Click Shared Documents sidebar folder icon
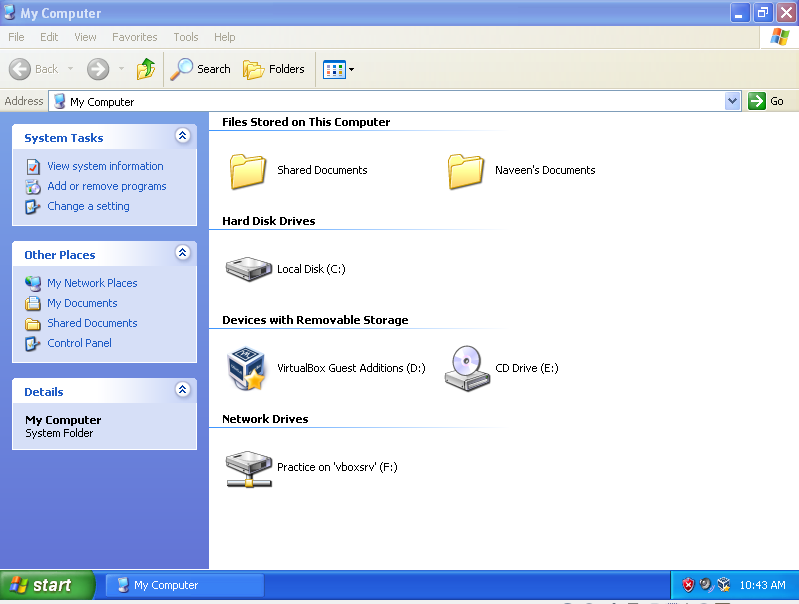 click(33, 324)
